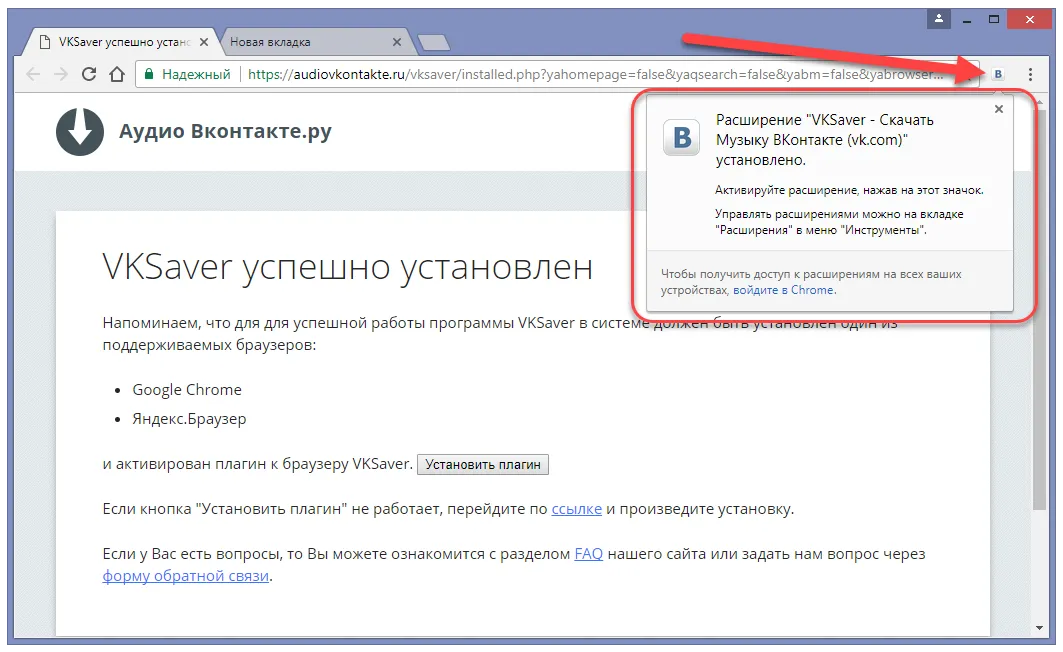Image resolution: width=1063 pixels, height=652 pixels.
Task: Switch to the VKSaver успешно установлен tab
Action: [x=121, y=42]
